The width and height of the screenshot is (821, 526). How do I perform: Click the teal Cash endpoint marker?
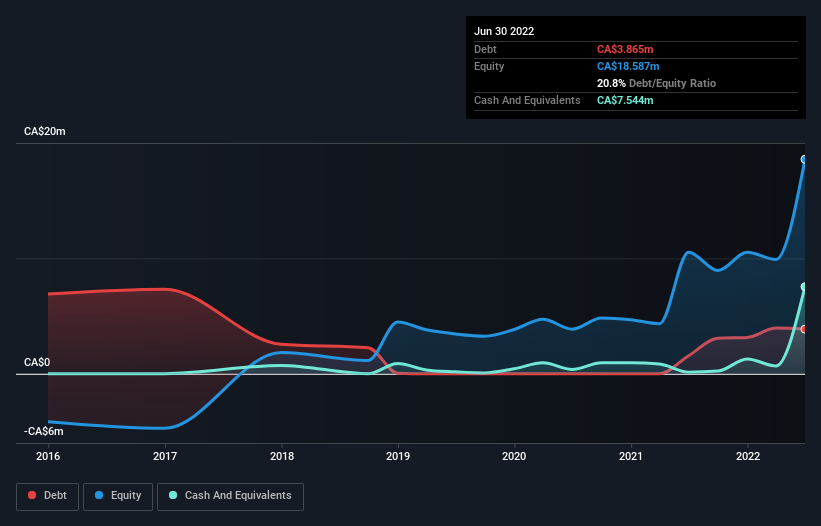pyautogui.click(x=804, y=287)
